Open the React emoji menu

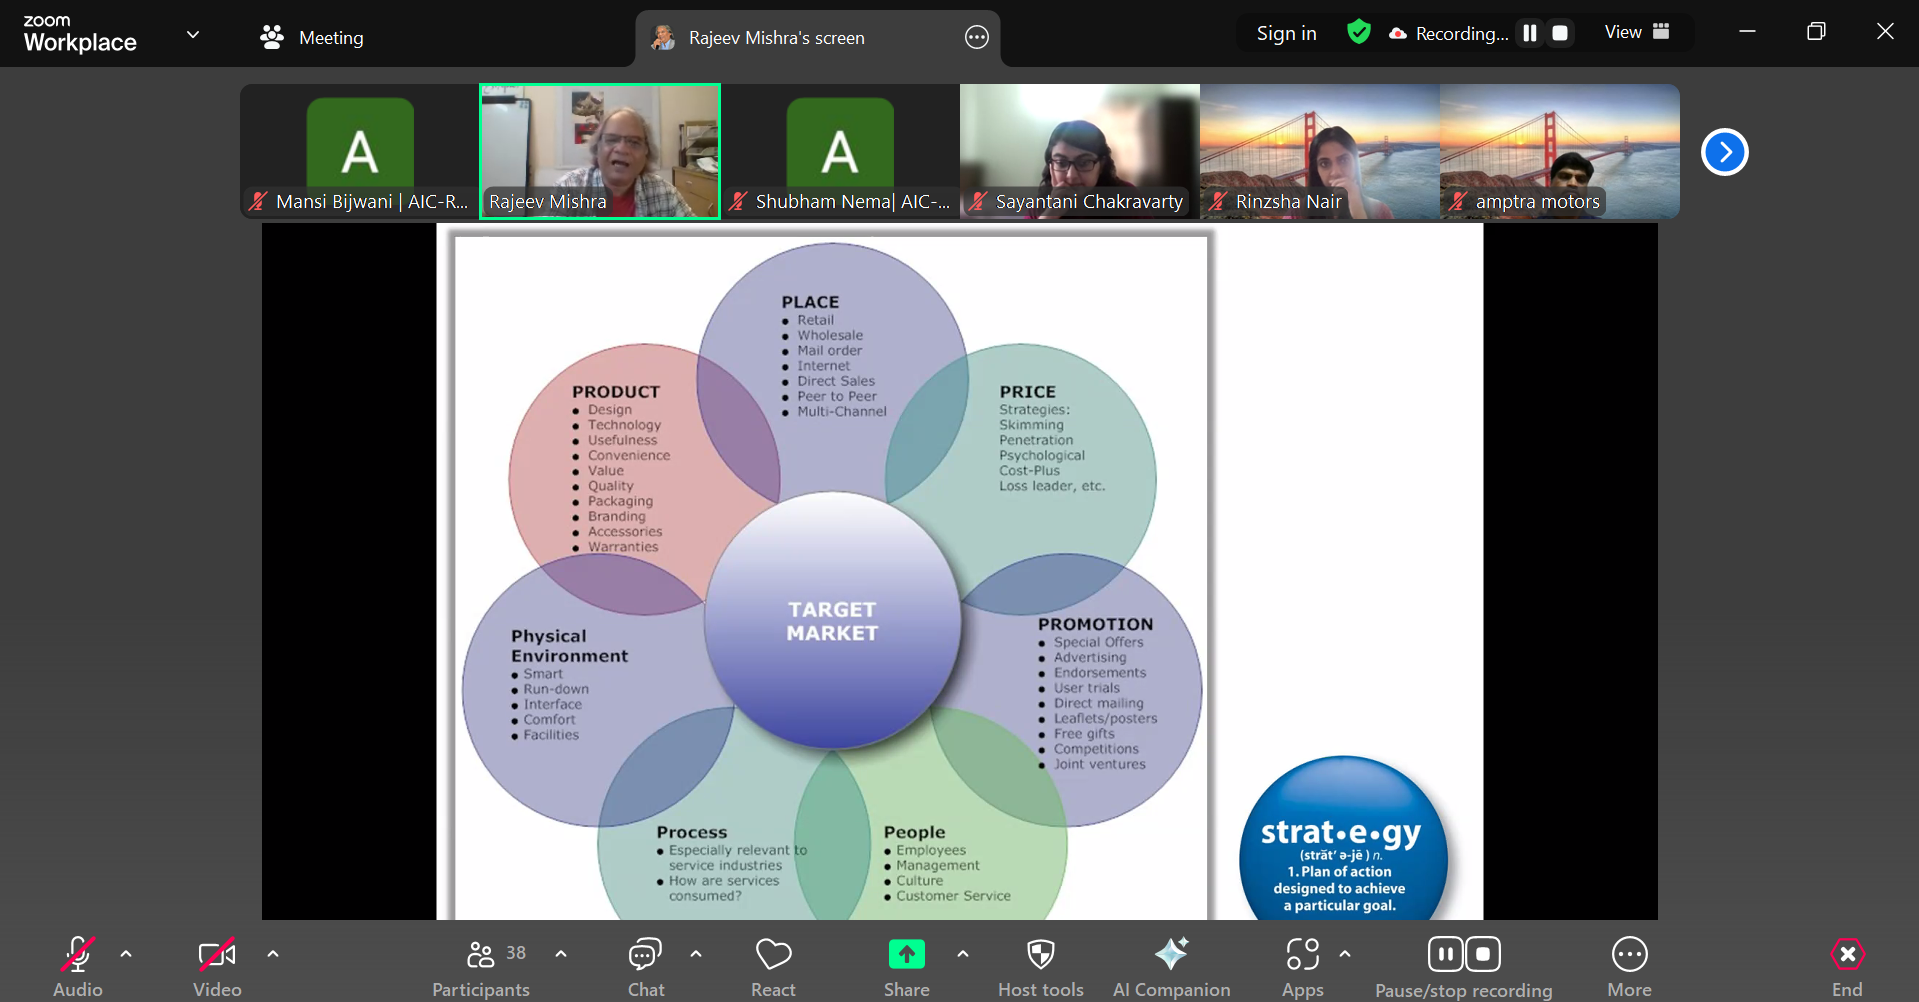click(773, 956)
